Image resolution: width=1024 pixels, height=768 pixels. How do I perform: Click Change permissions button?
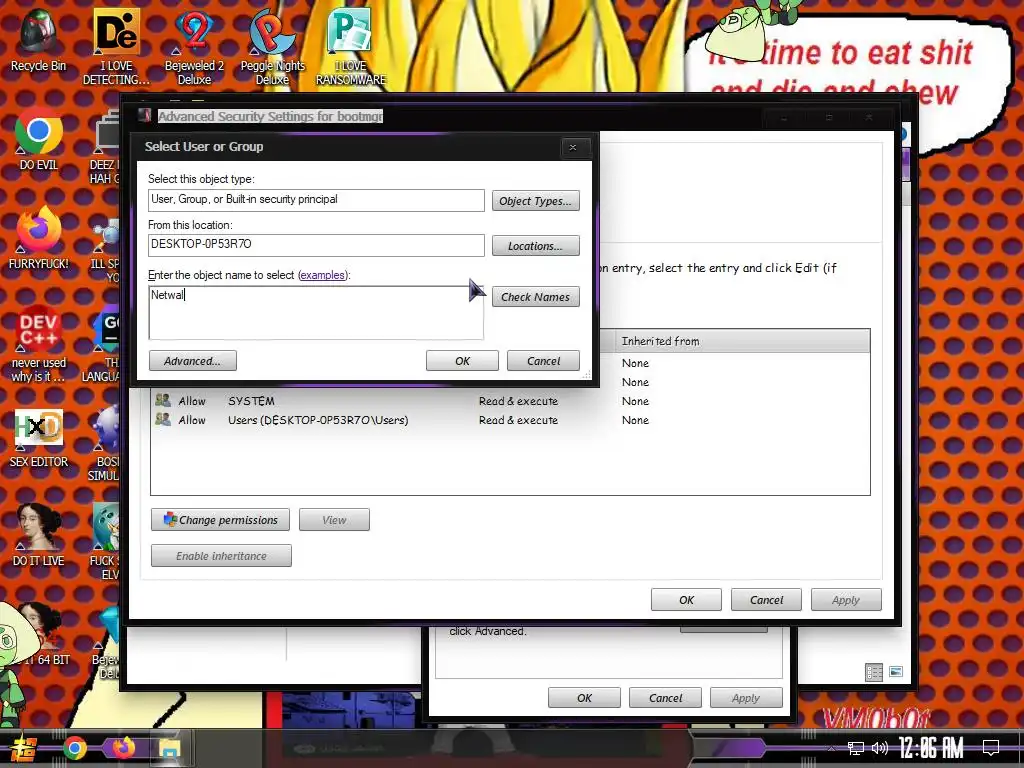coord(220,520)
